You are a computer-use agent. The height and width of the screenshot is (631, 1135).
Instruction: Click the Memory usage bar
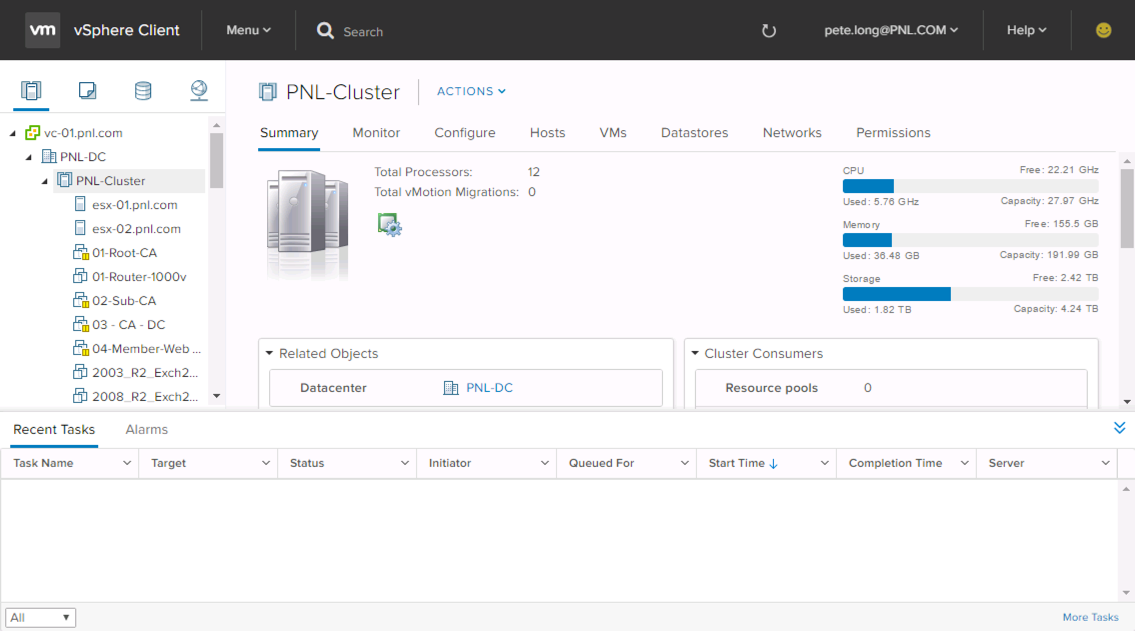(970, 240)
